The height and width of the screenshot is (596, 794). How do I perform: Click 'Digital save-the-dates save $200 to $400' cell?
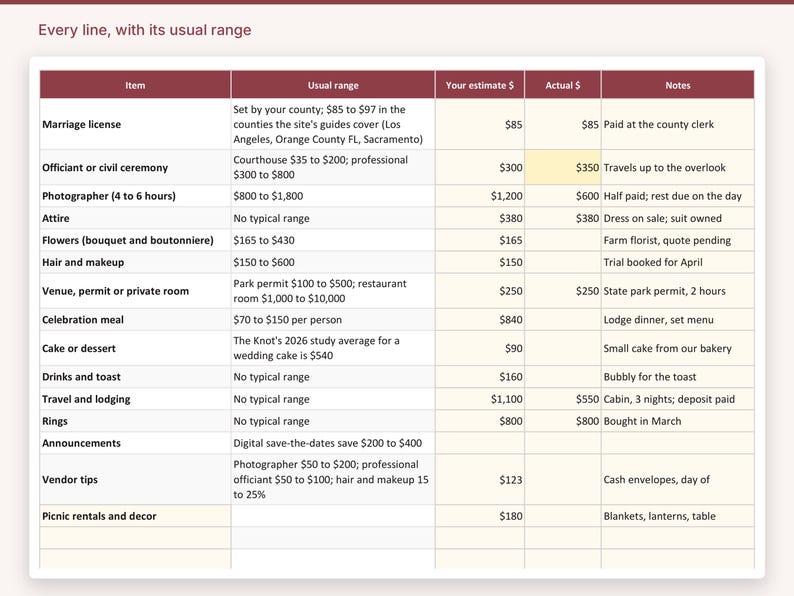tap(333, 443)
